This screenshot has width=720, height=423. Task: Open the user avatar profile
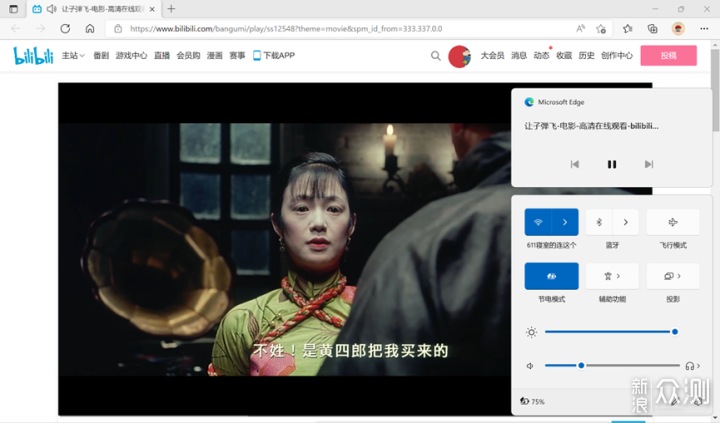point(459,56)
